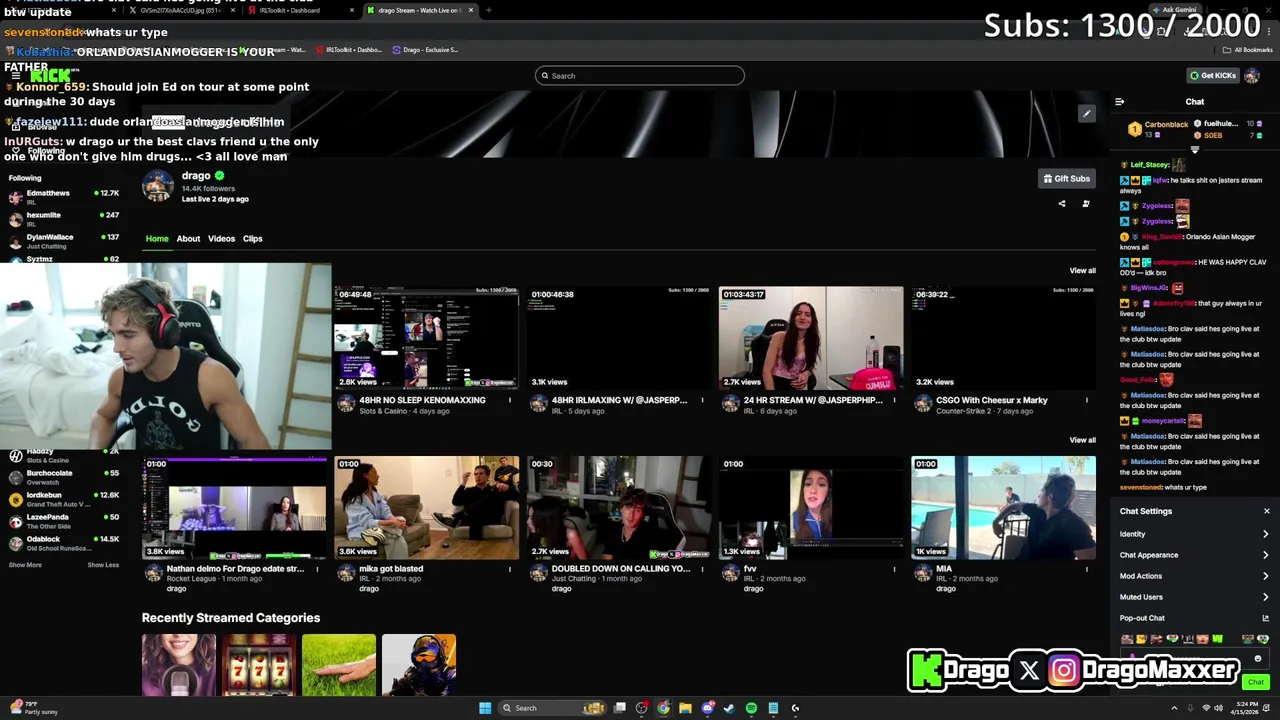Click View all for recent videos
The width and height of the screenshot is (1280, 720).
(x=1082, y=271)
